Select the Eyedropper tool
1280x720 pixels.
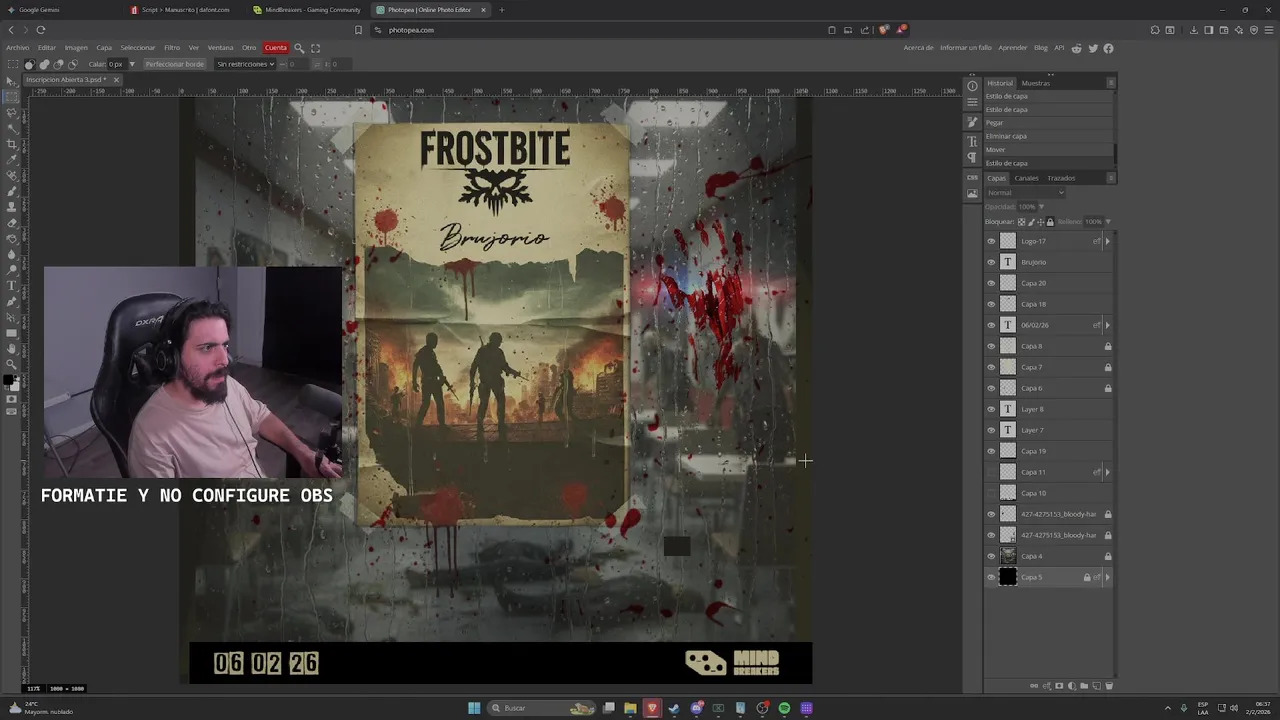coord(12,159)
